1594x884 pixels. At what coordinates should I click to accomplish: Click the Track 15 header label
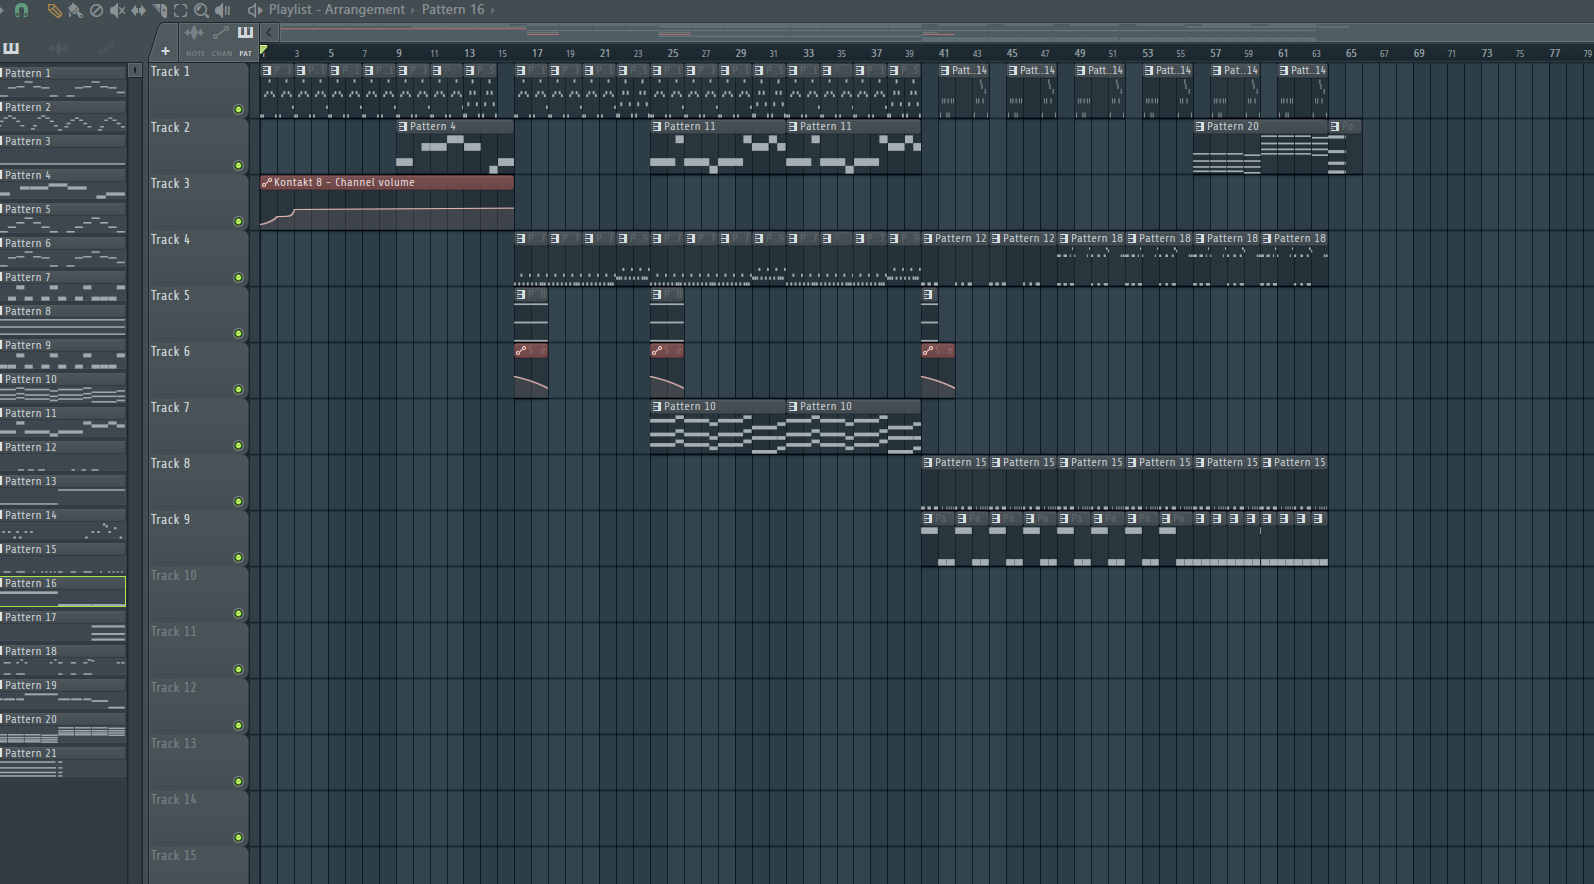pos(174,856)
